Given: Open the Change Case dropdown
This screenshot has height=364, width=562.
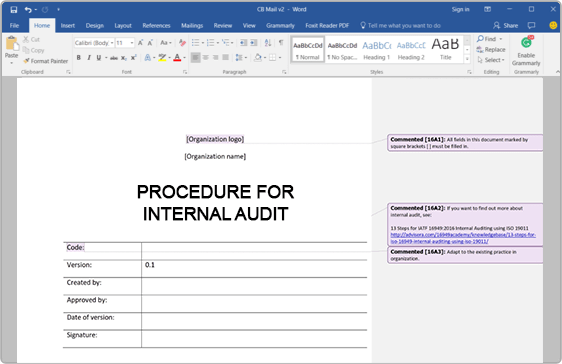Looking at the screenshot, I should tap(166, 43).
